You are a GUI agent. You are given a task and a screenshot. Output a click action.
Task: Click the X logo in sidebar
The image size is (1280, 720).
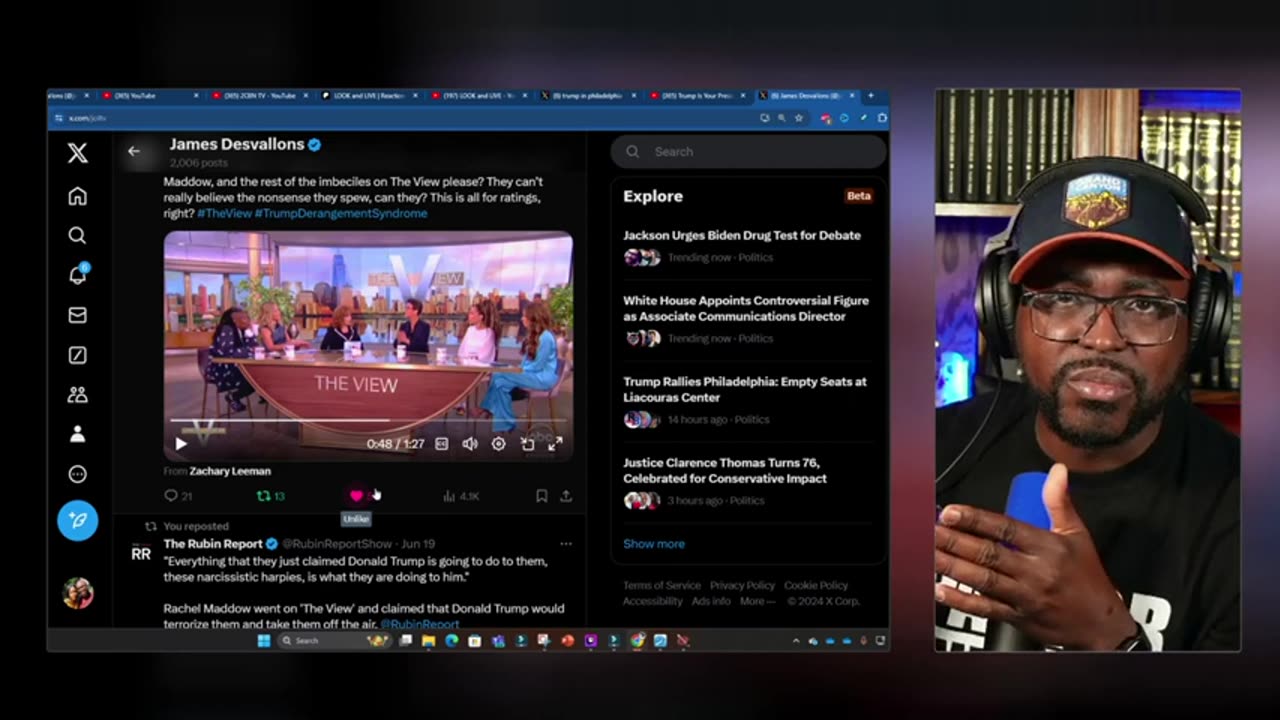77,152
